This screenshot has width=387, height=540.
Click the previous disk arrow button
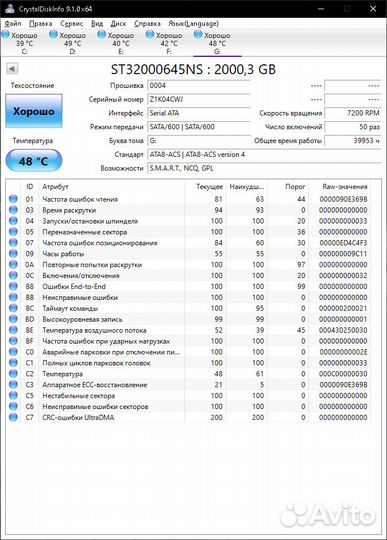tap(12, 69)
